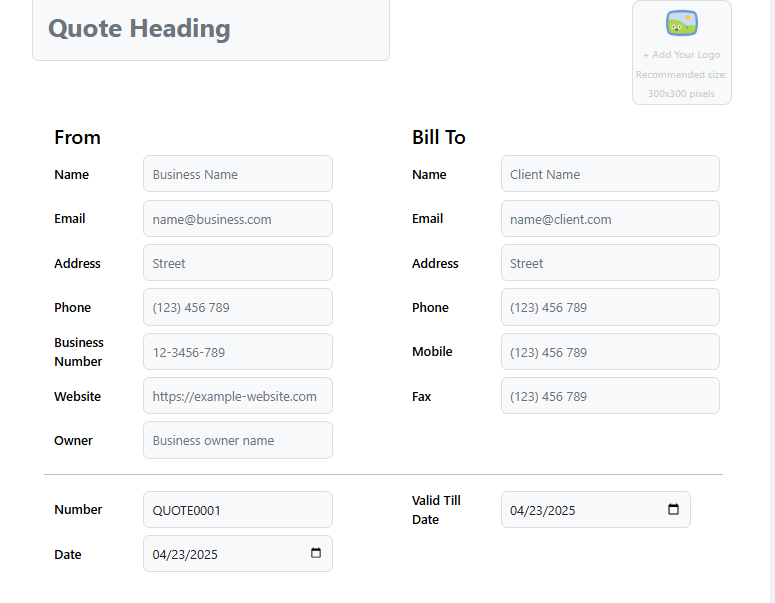Click the Bill To Phone field

point(609,307)
